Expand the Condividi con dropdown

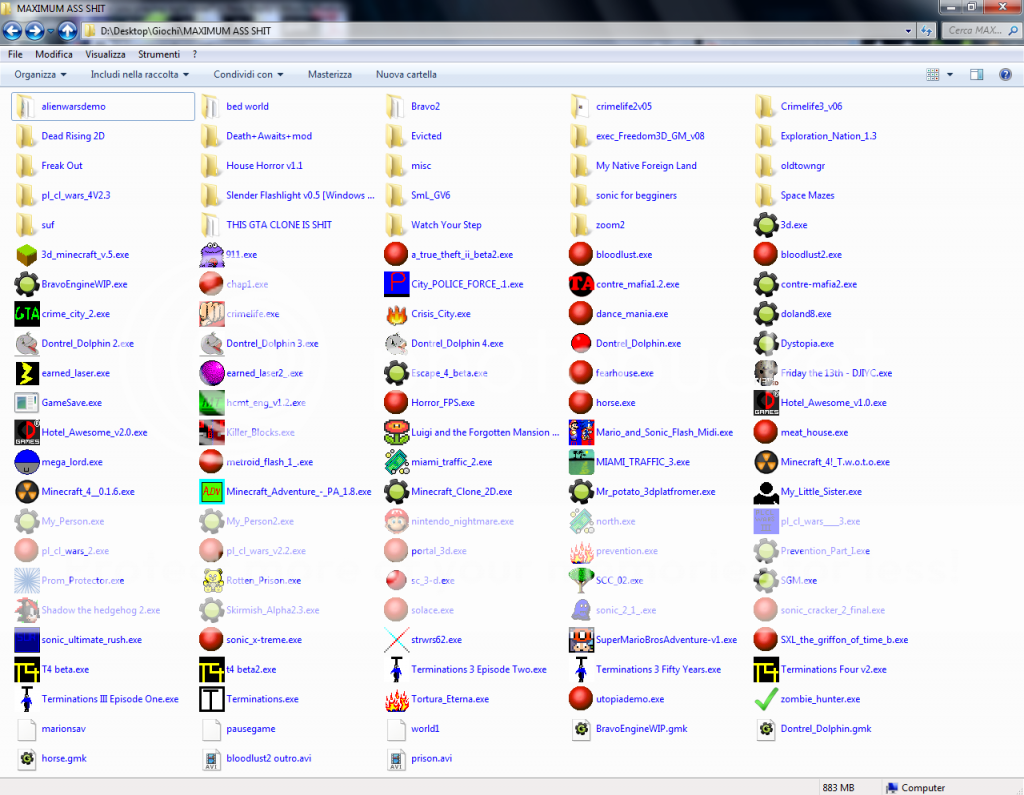pos(248,75)
